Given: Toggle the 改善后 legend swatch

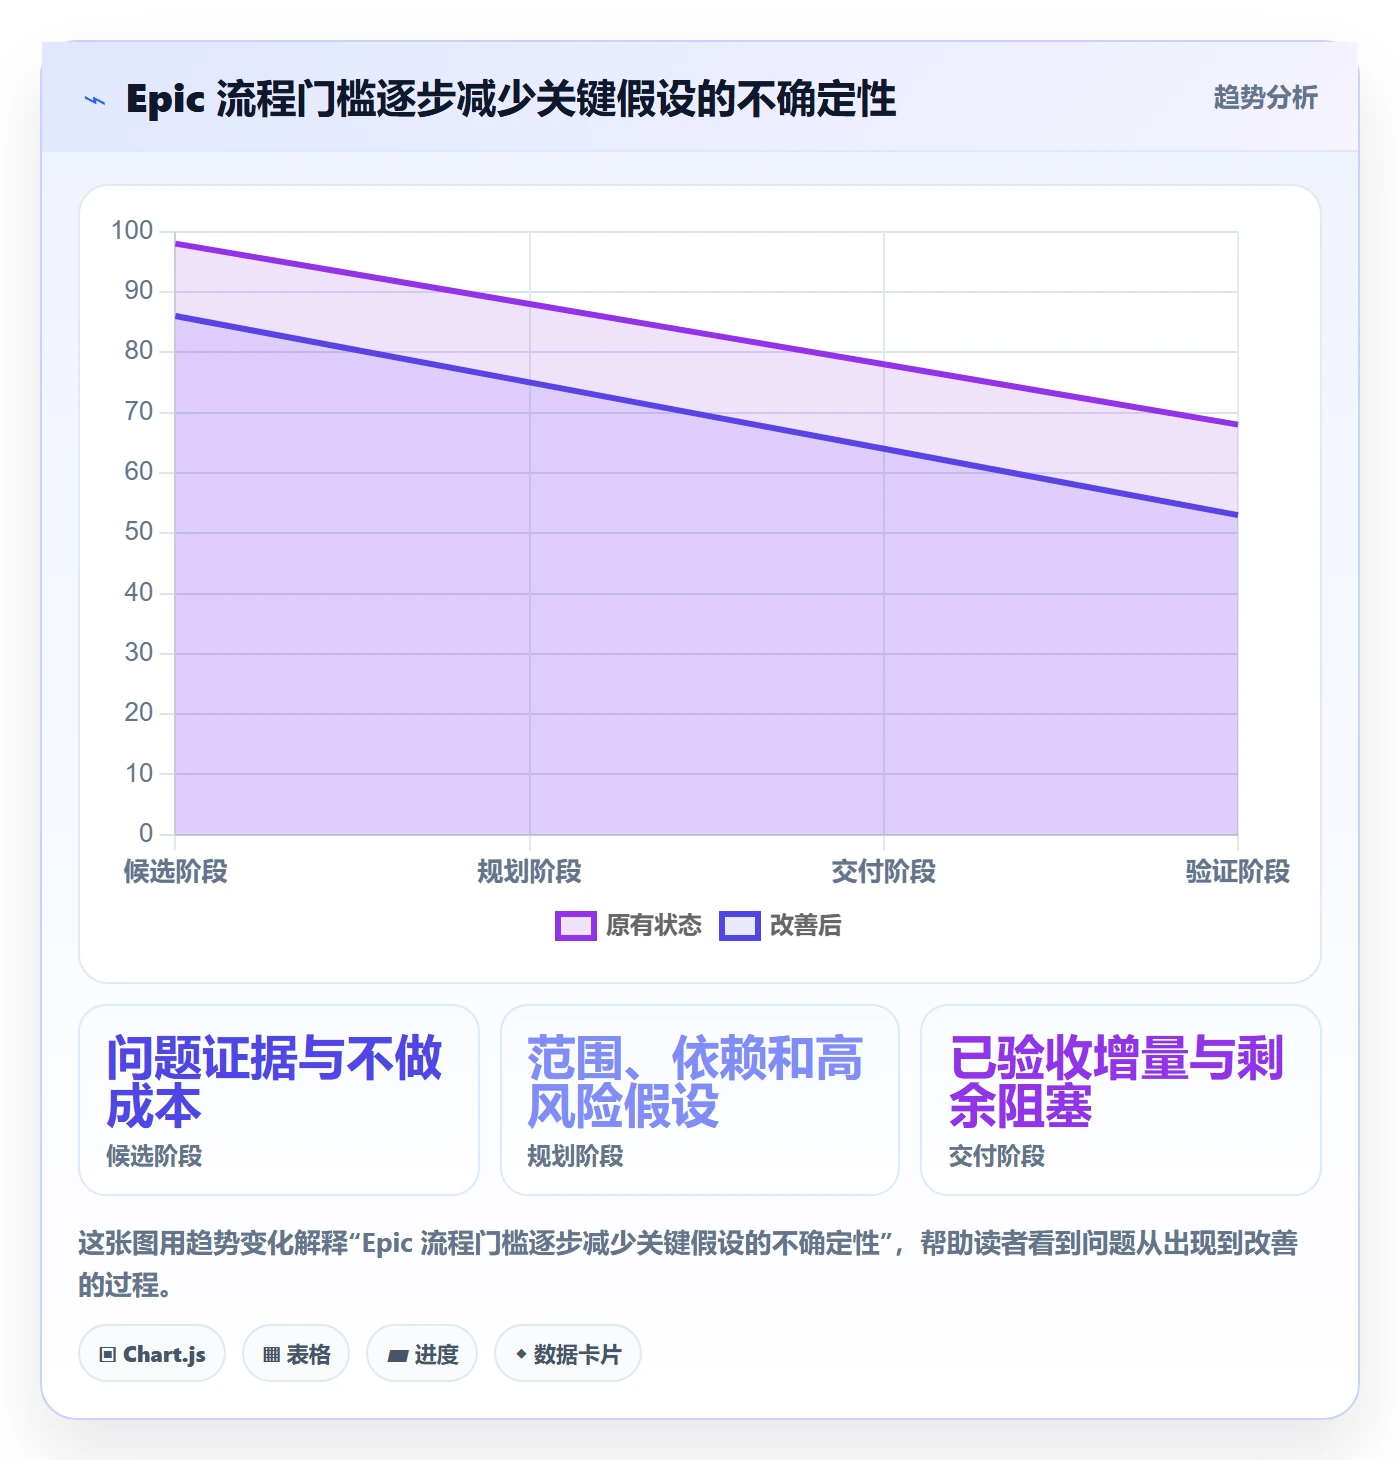Looking at the screenshot, I should click(739, 926).
